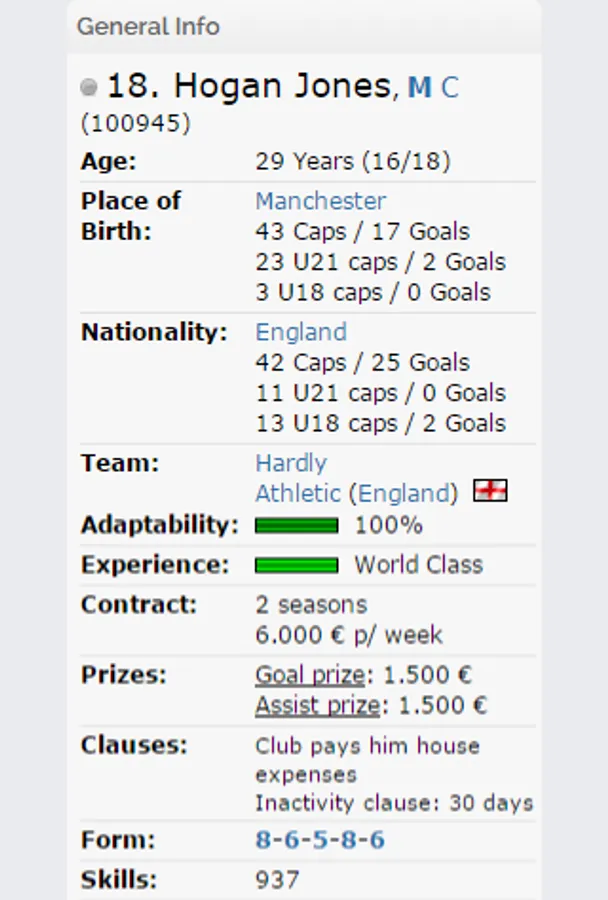Click the General Info panel header
This screenshot has height=900, width=608.
(x=148, y=26)
